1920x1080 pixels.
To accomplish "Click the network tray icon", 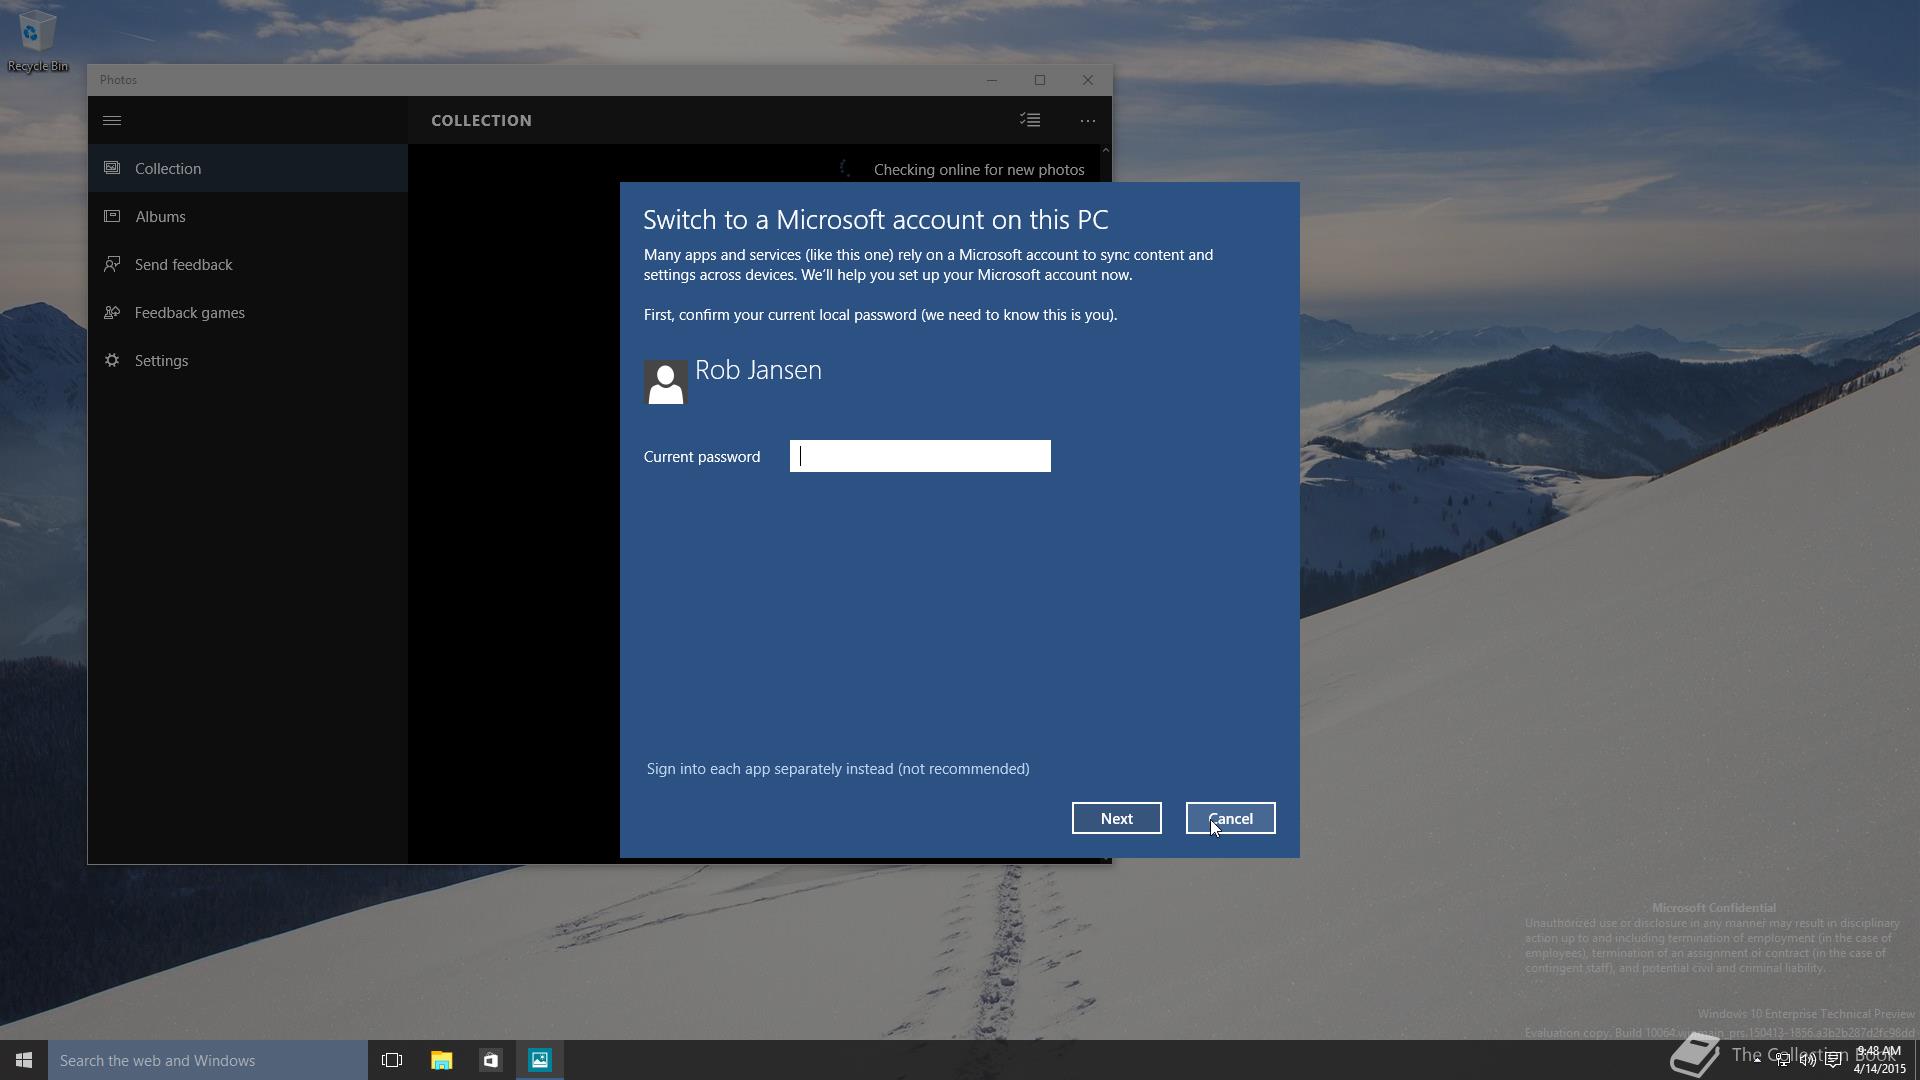I will click(x=1783, y=1060).
